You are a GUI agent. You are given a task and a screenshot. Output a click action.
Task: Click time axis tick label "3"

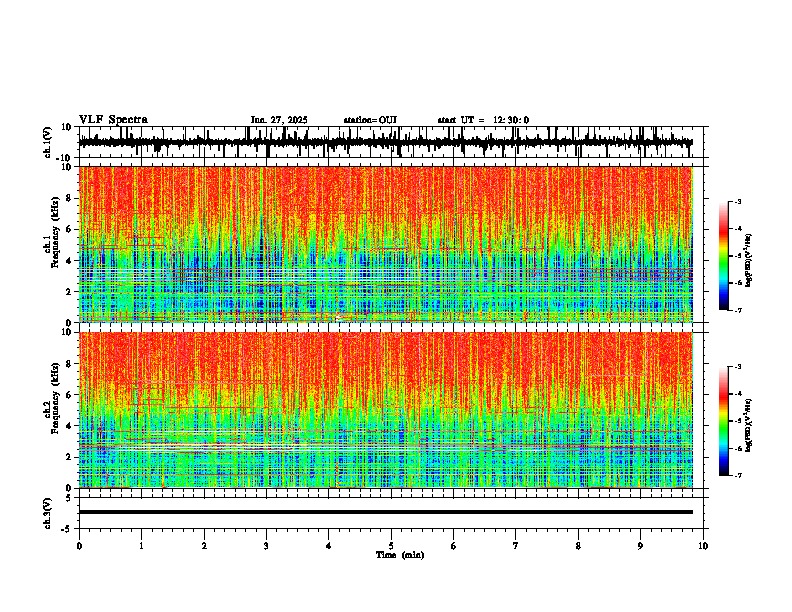pos(266,546)
